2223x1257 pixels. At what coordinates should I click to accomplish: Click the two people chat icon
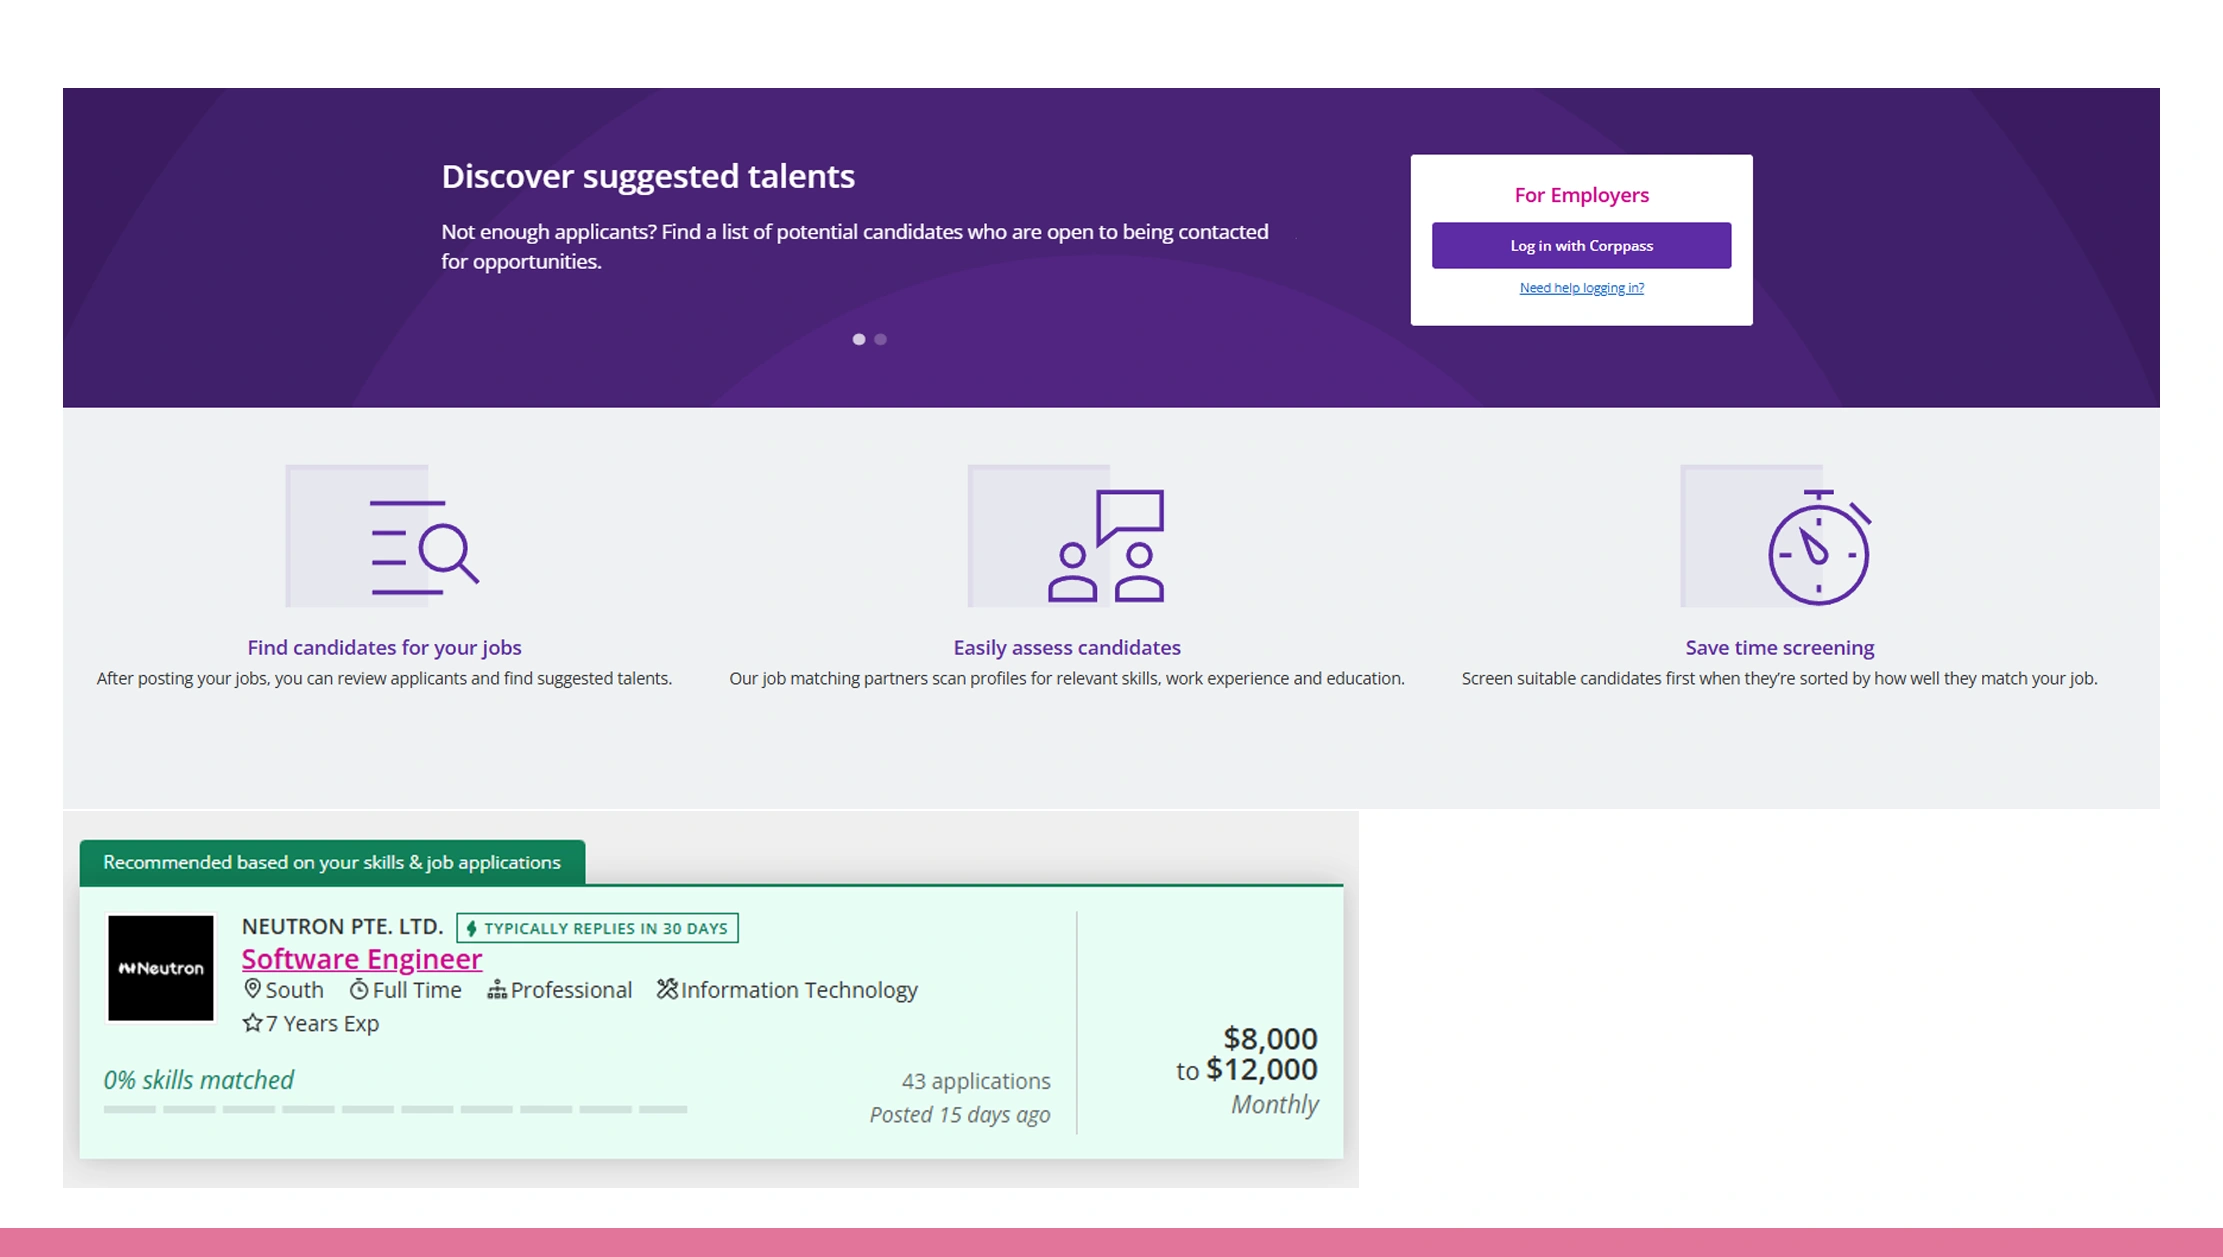coord(1106,546)
